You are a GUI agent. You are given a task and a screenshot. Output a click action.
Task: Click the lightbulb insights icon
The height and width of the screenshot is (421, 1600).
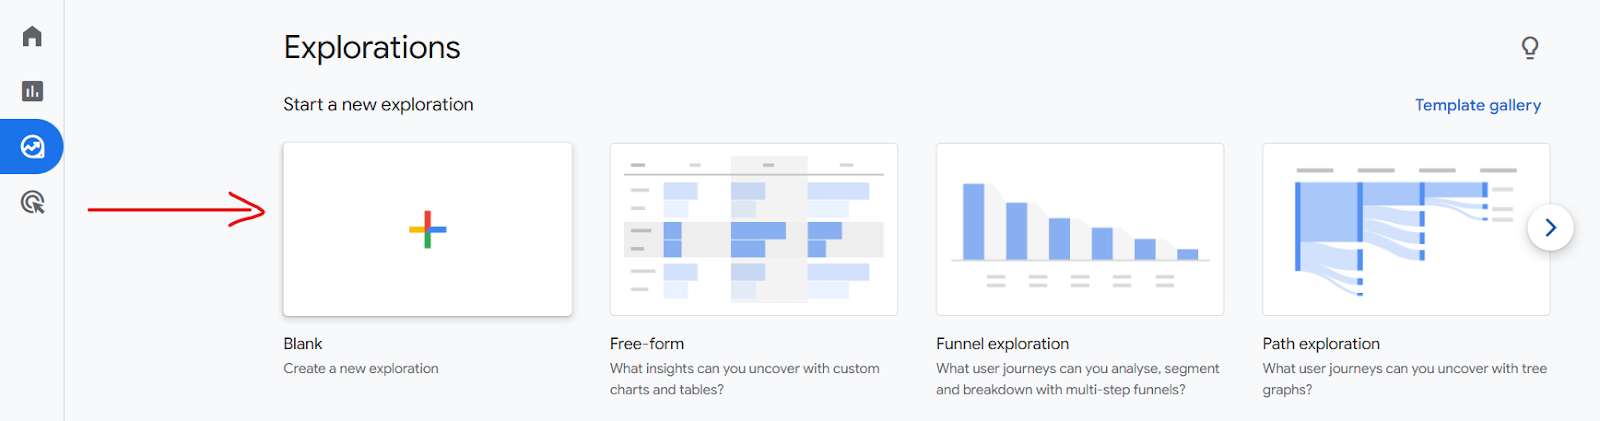point(1530,47)
